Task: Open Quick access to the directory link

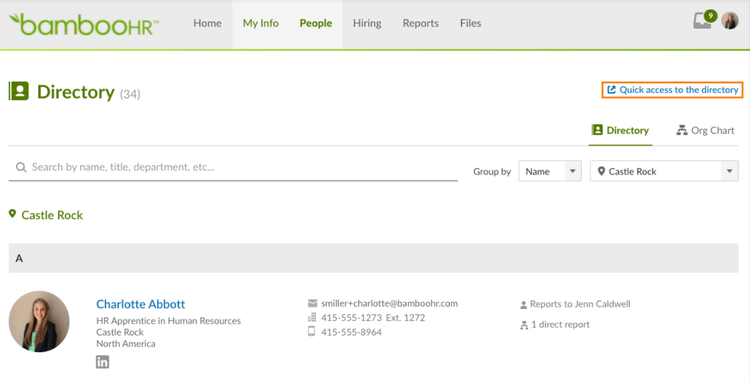Action: 672,90
